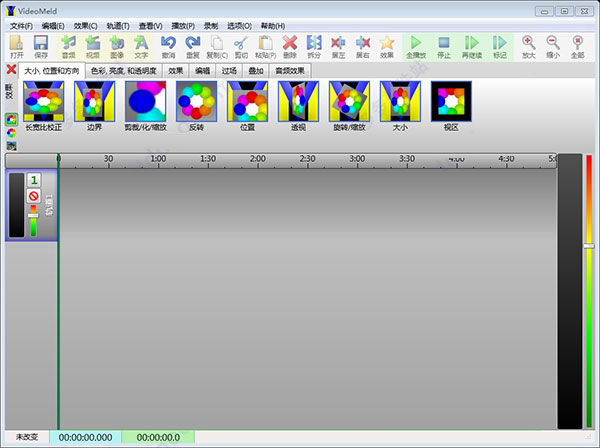The image size is (600, 448).
Task: Open the 查看(V) menu
Action: pos(150,26)
